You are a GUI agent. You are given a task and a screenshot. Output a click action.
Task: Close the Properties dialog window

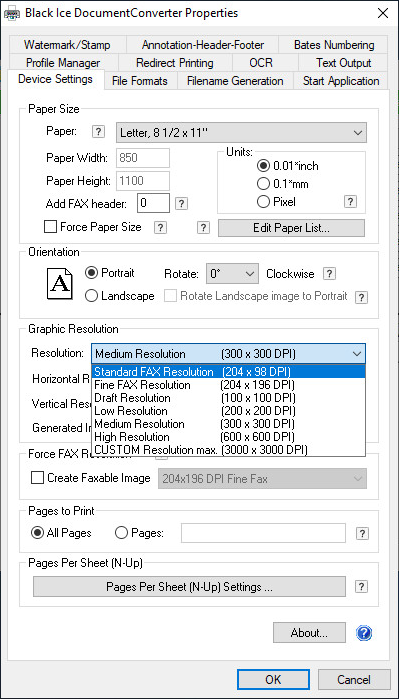383,13
